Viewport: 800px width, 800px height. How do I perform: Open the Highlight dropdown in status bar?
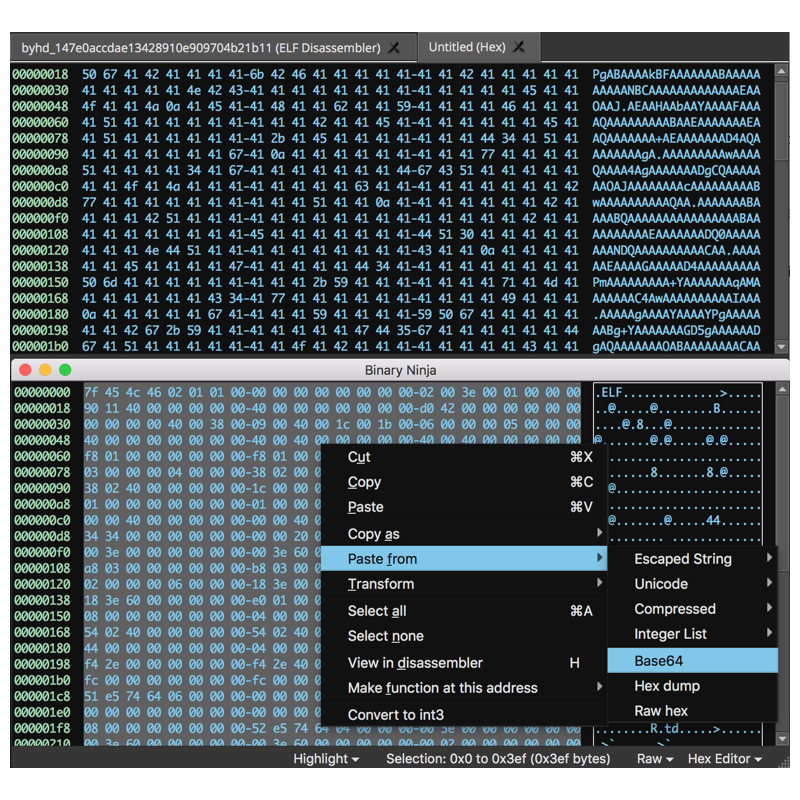click(x=326, y=759)
